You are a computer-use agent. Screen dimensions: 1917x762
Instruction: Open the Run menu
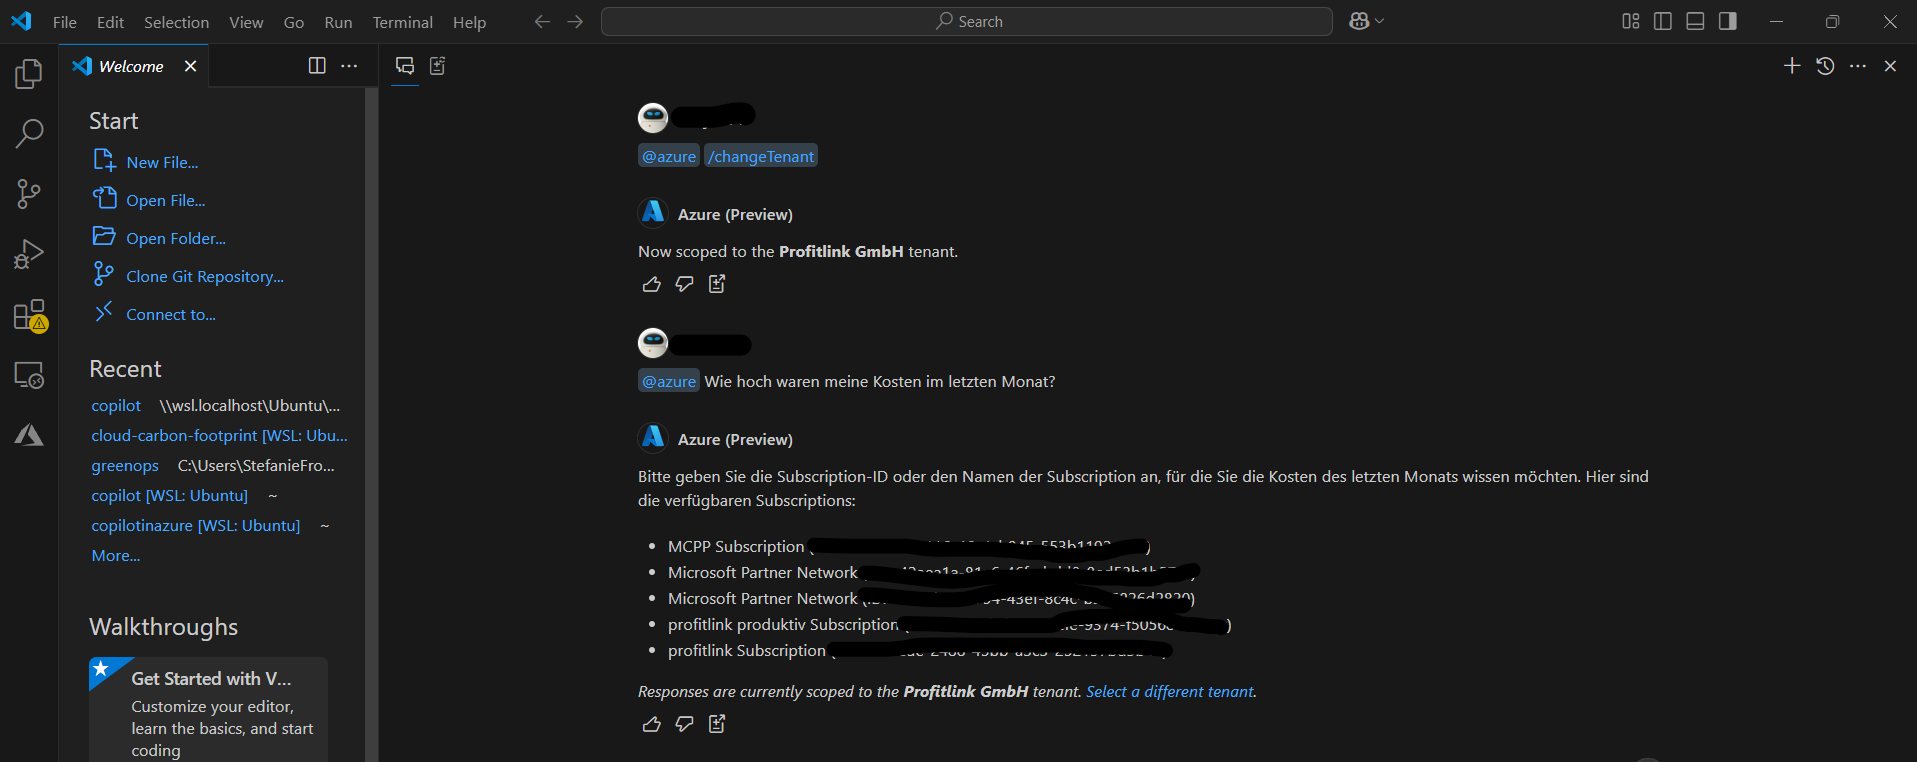click(338, 22)
